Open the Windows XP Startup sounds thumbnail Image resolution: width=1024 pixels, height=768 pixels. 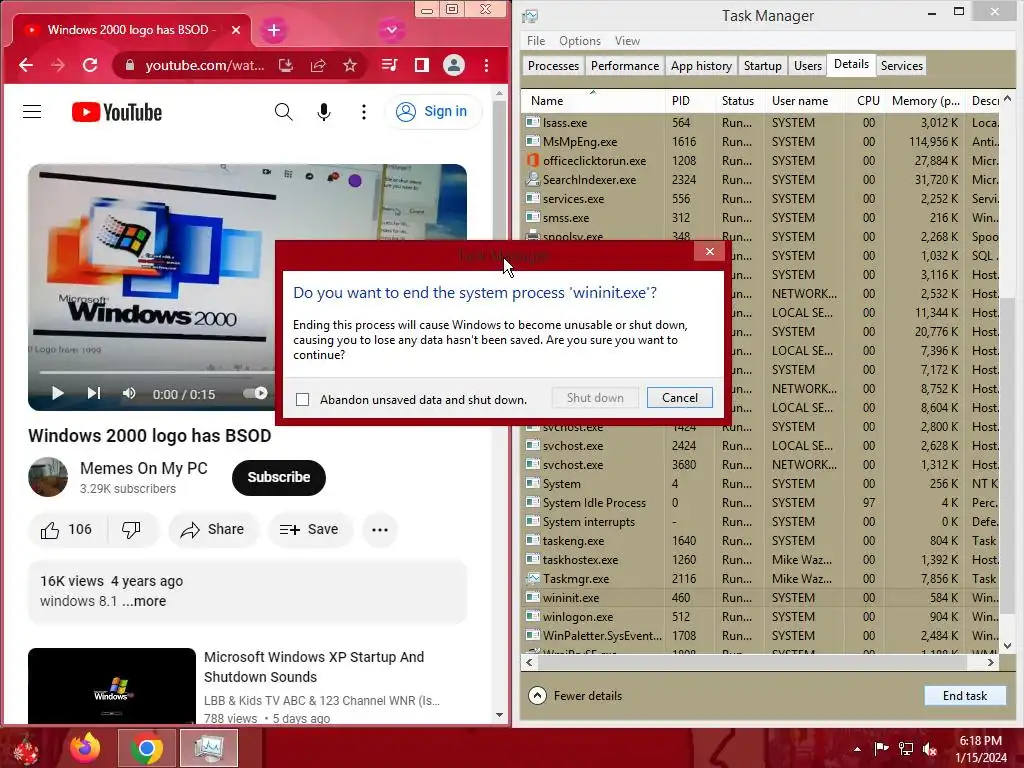112,686
